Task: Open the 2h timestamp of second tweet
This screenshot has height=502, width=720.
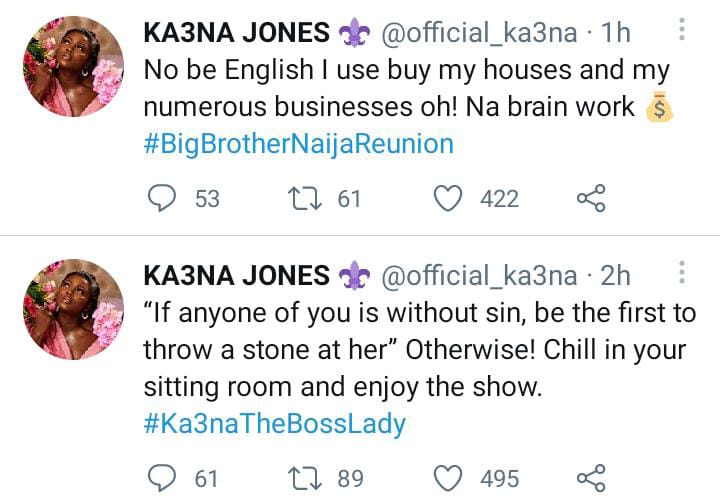Action: coord(617,275)
